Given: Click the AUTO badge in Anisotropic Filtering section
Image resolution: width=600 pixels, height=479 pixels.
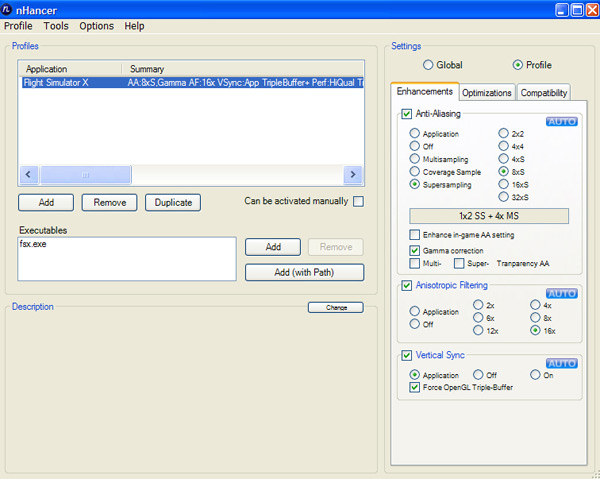Looking at the screenshot, I should tap(561, 292).
